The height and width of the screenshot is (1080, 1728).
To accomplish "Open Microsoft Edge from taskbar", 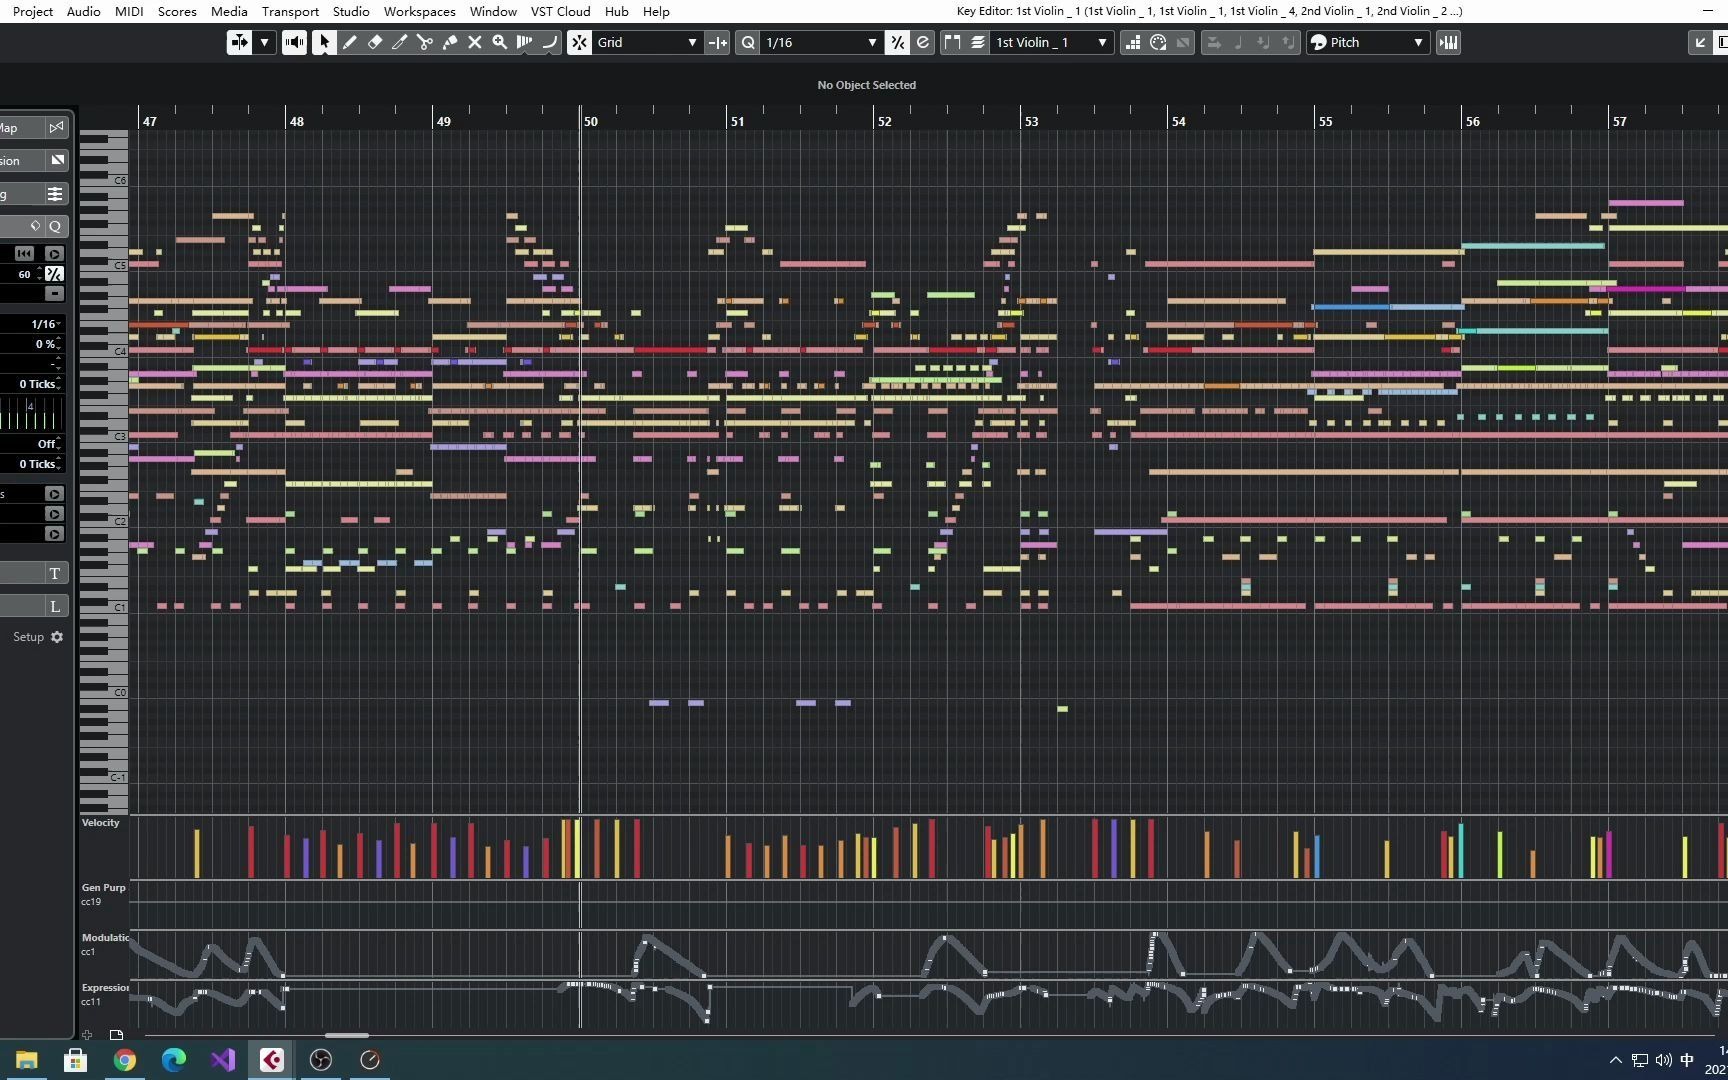I will 174,1060.
